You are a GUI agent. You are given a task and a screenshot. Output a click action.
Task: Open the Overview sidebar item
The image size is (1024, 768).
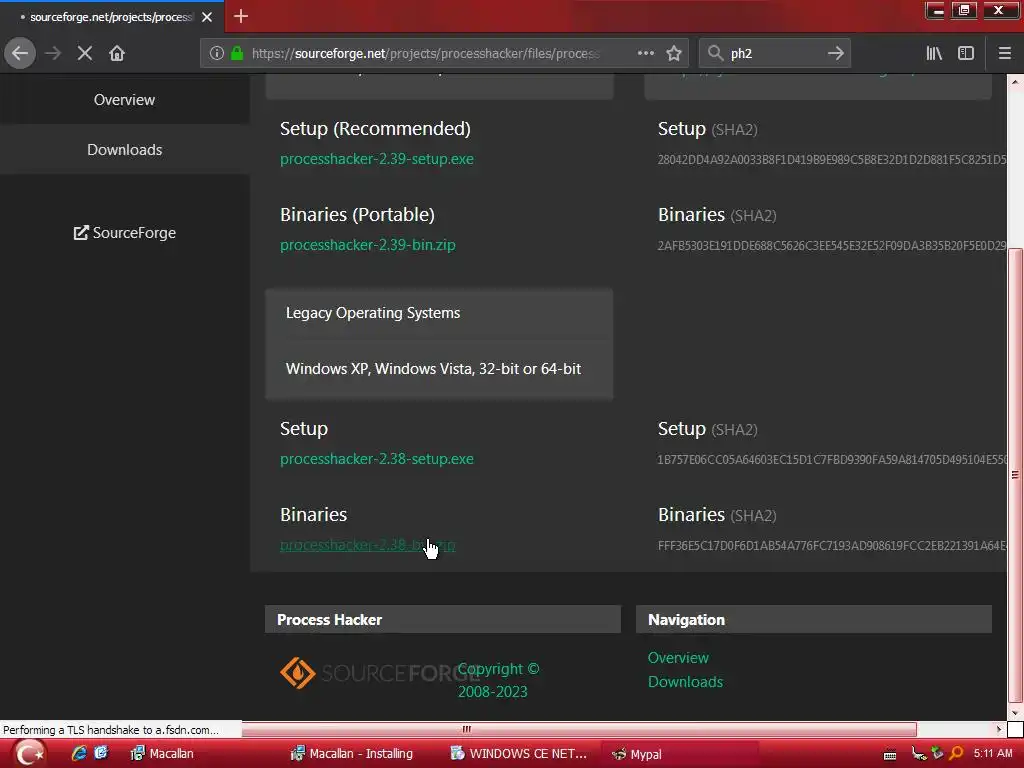tap(124, 100)
